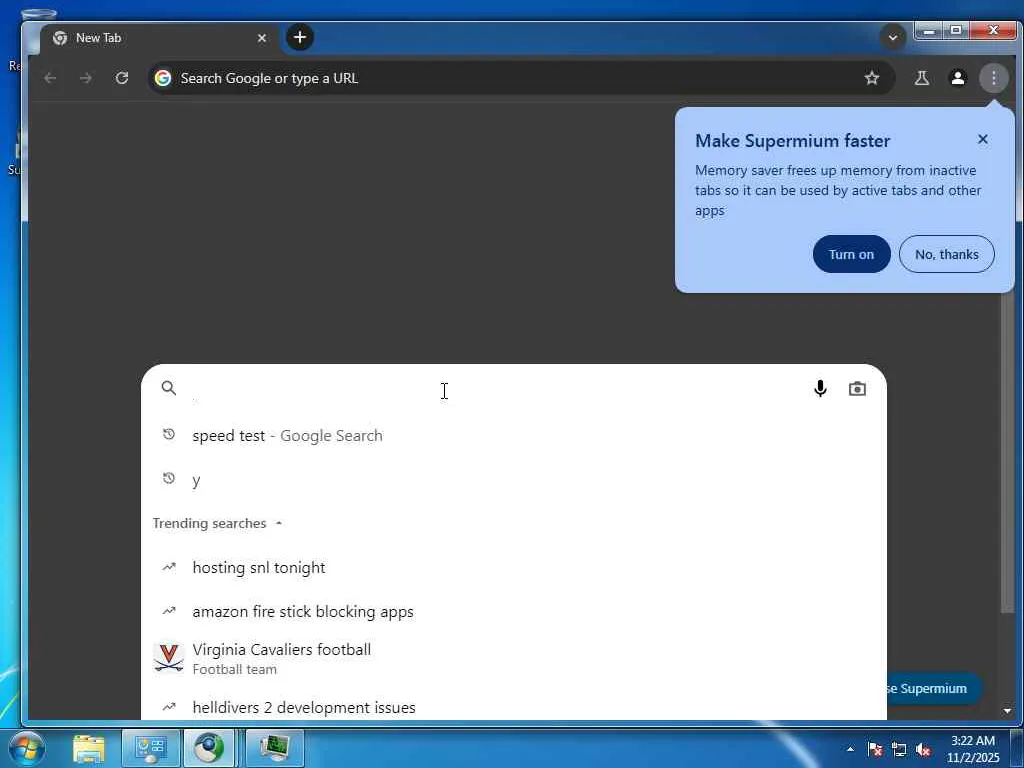Viewport: 1024px width, 768px height.
Task: Open the profile avatar icon
Action: 957,78
